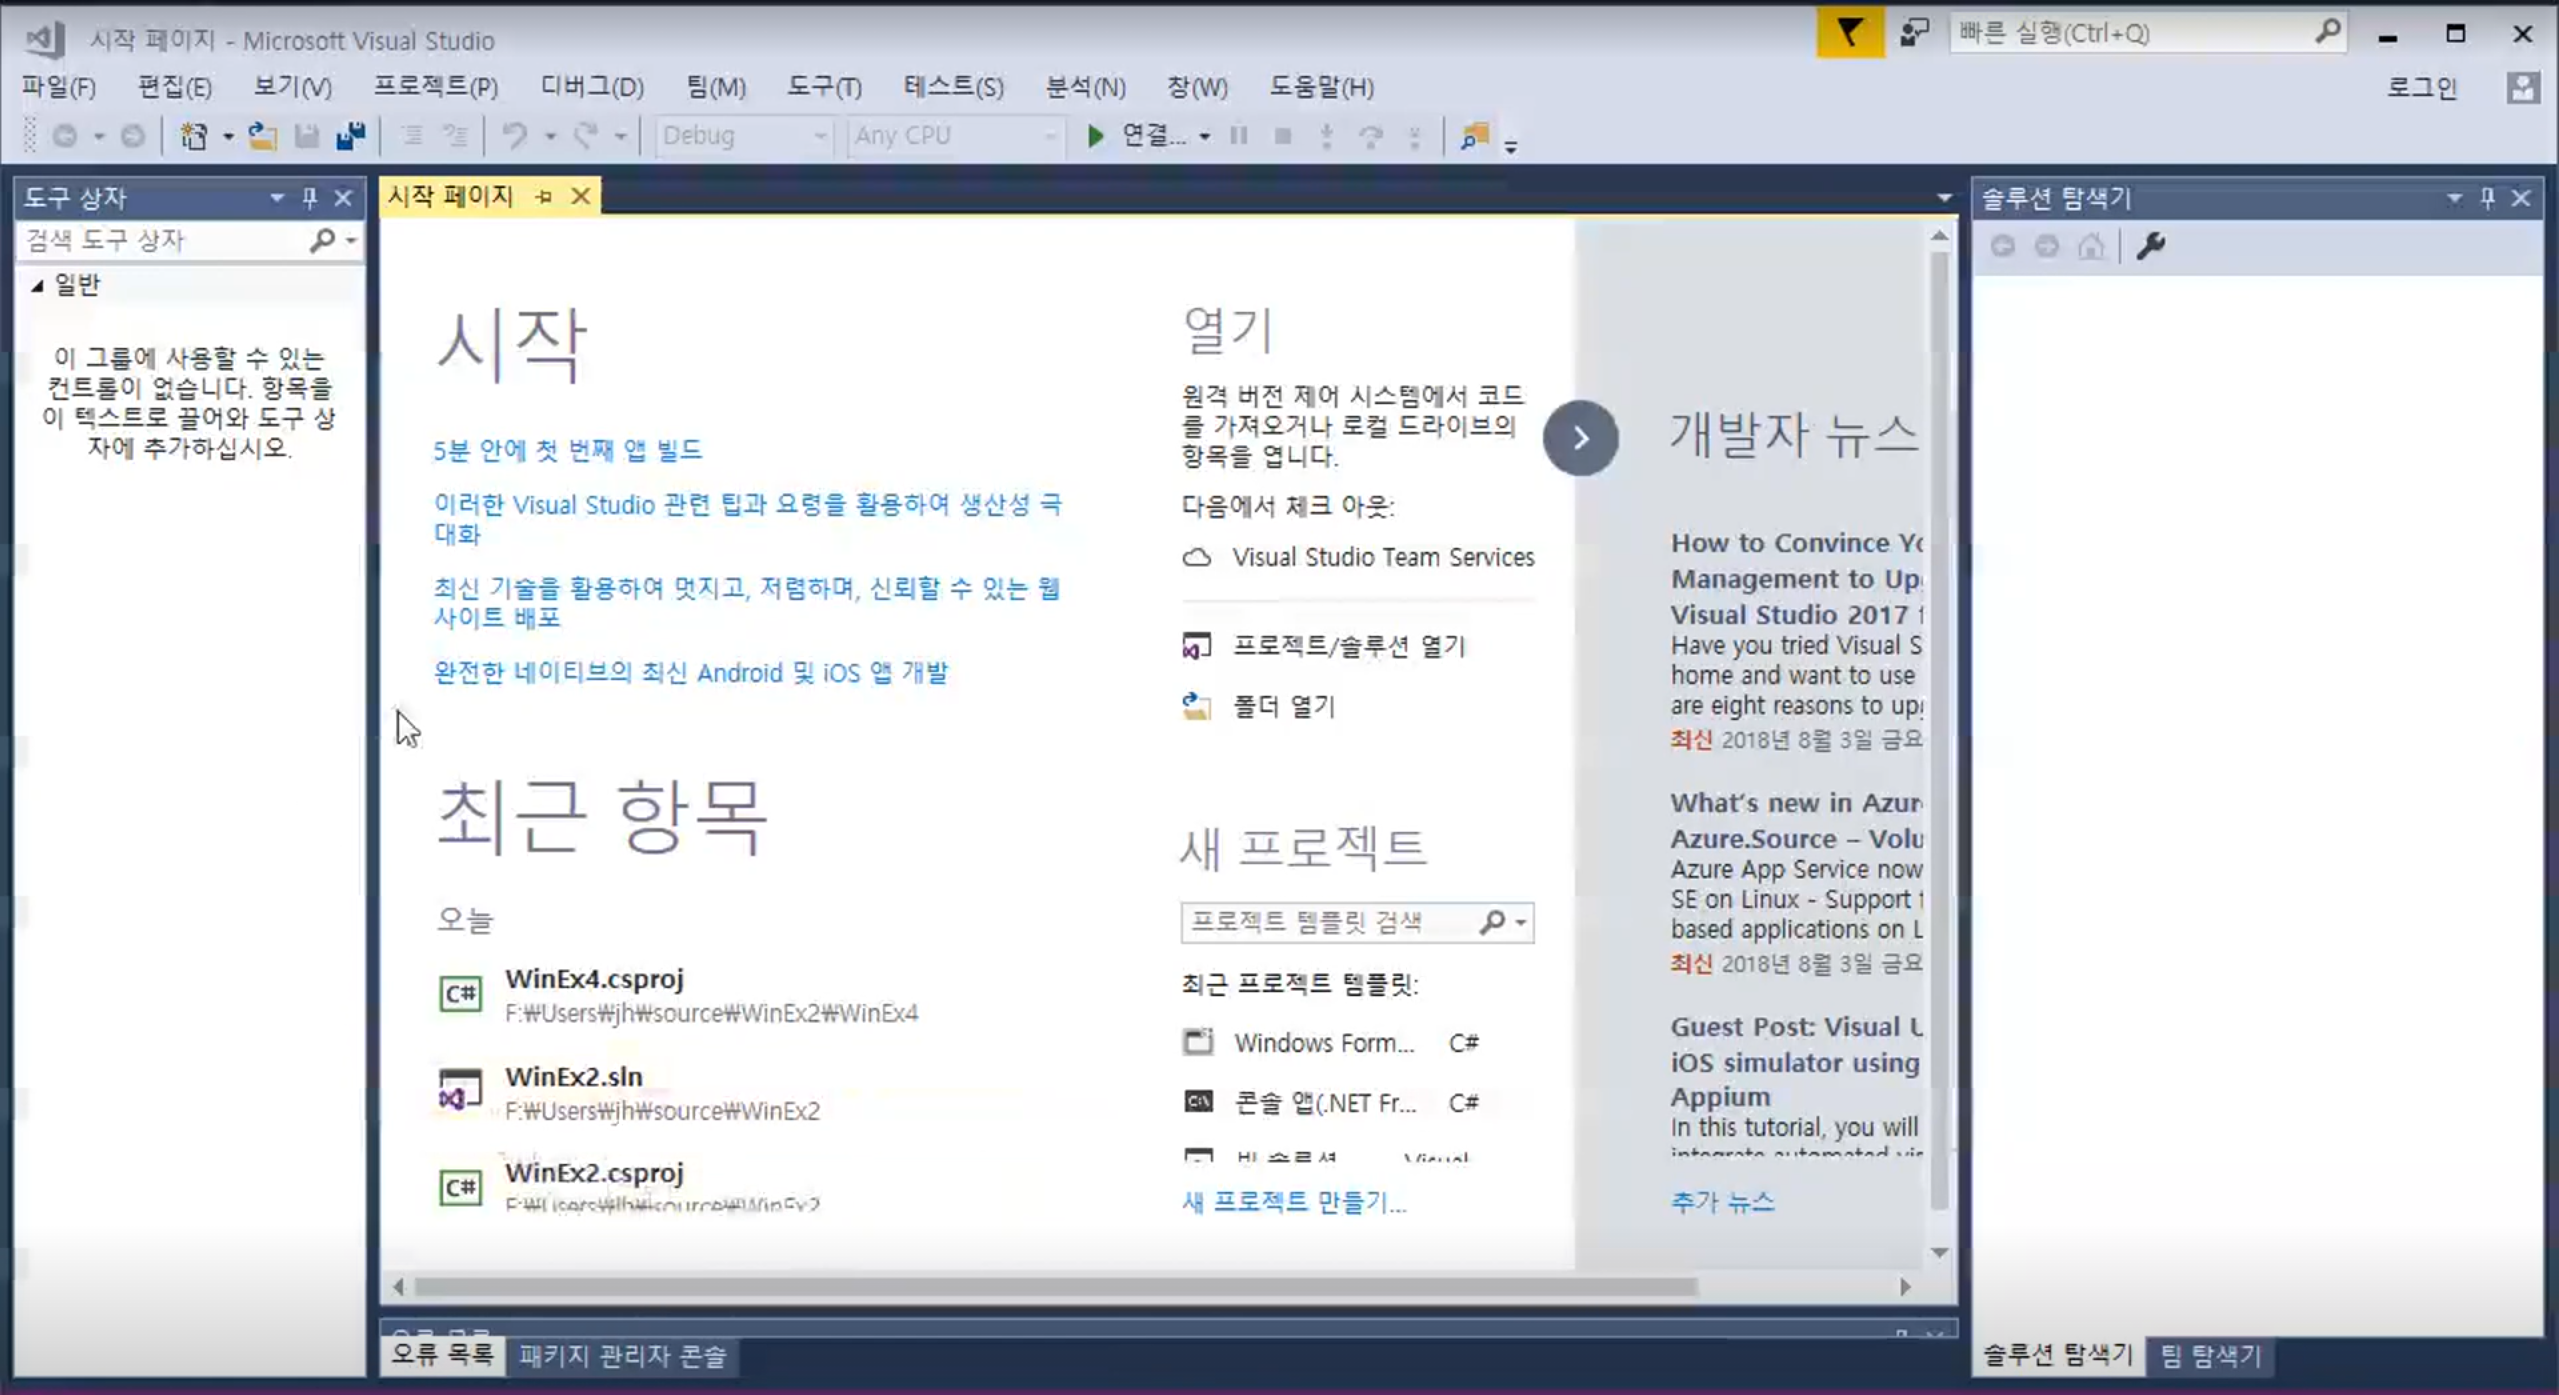Open the feedback icon in title bar
The width and height of the screenshot is (2559, 1395).
[1914, 33]
